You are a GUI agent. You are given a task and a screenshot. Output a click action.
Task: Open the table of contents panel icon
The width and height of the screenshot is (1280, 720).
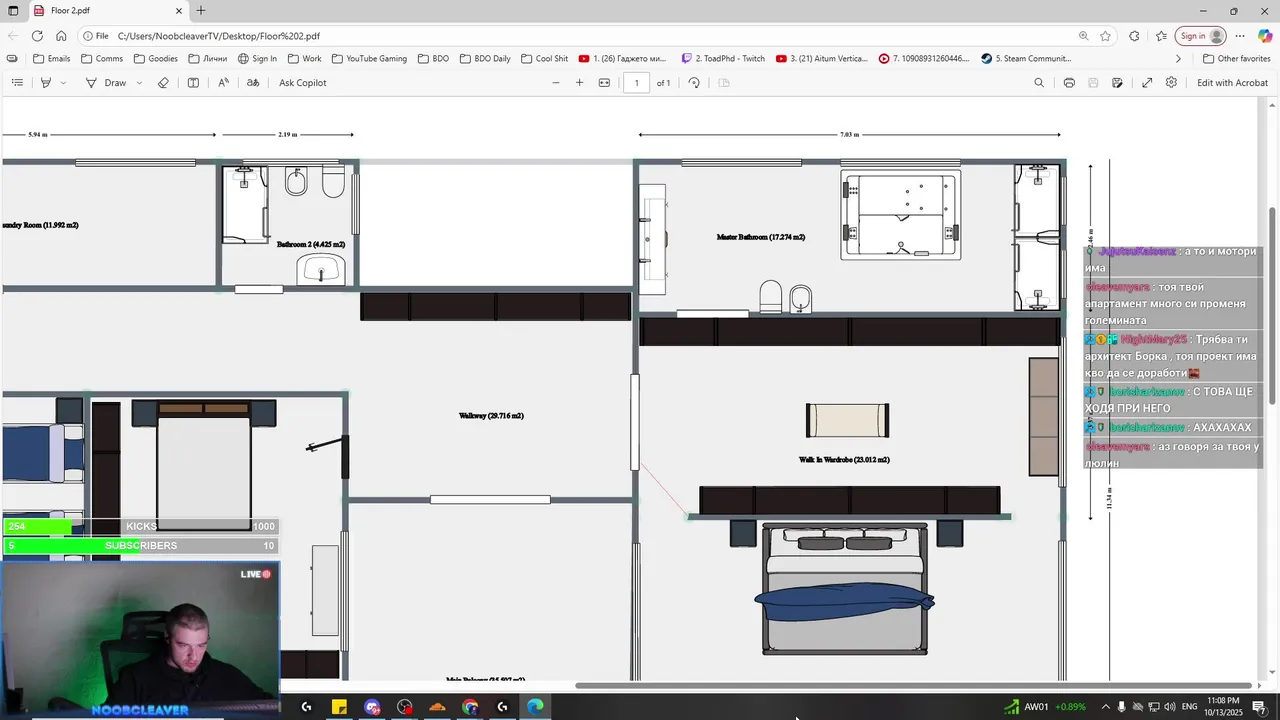(x=17, y=83)
